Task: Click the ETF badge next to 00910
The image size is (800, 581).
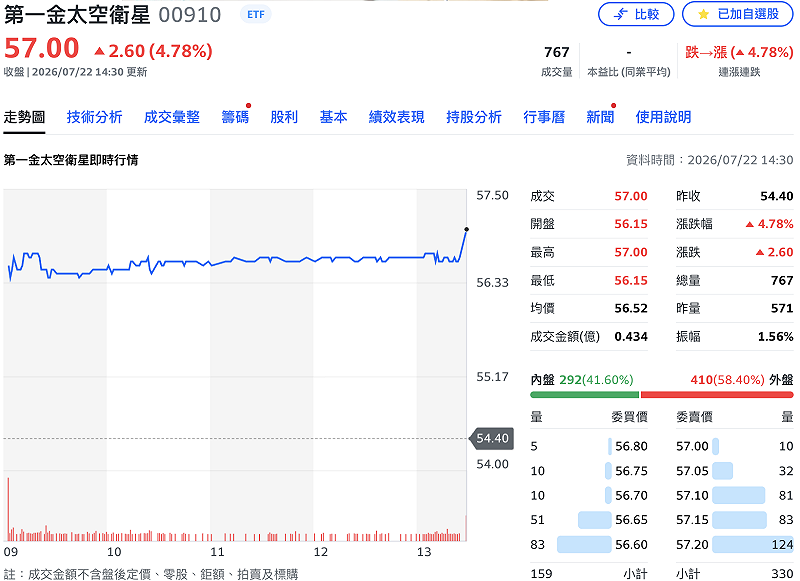Action: click(x=256, y=14)
